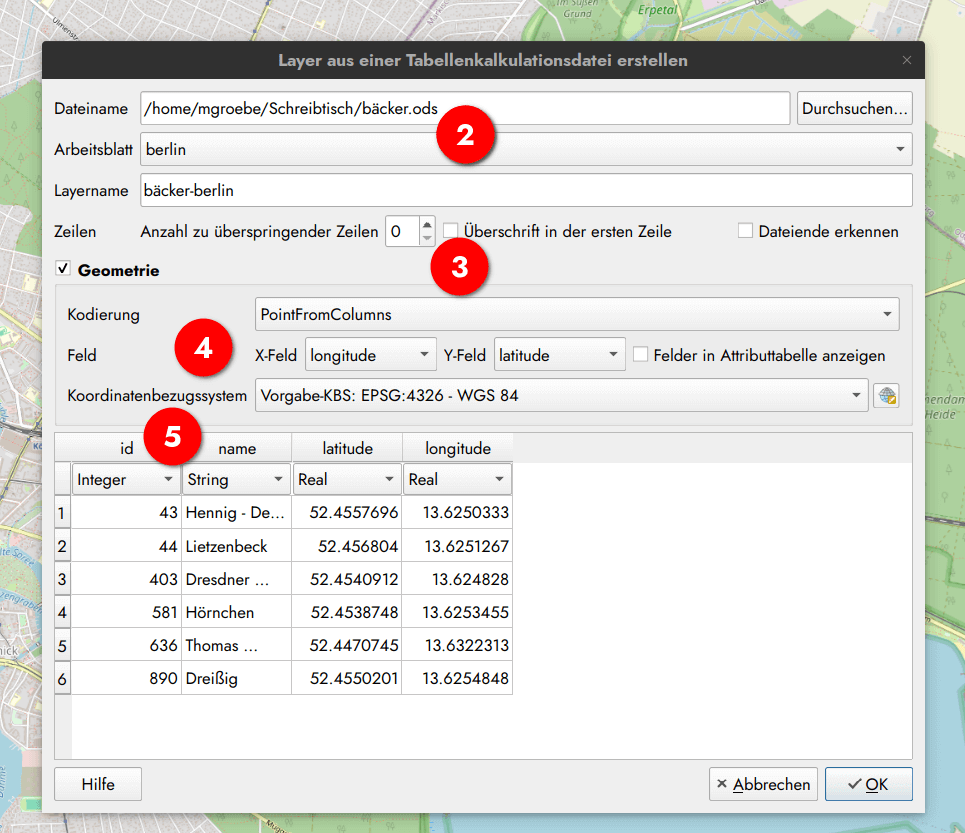965x833 pixels.
Task: Enable Überschrift in der ersten Zeile
Action: coord(450,231)
